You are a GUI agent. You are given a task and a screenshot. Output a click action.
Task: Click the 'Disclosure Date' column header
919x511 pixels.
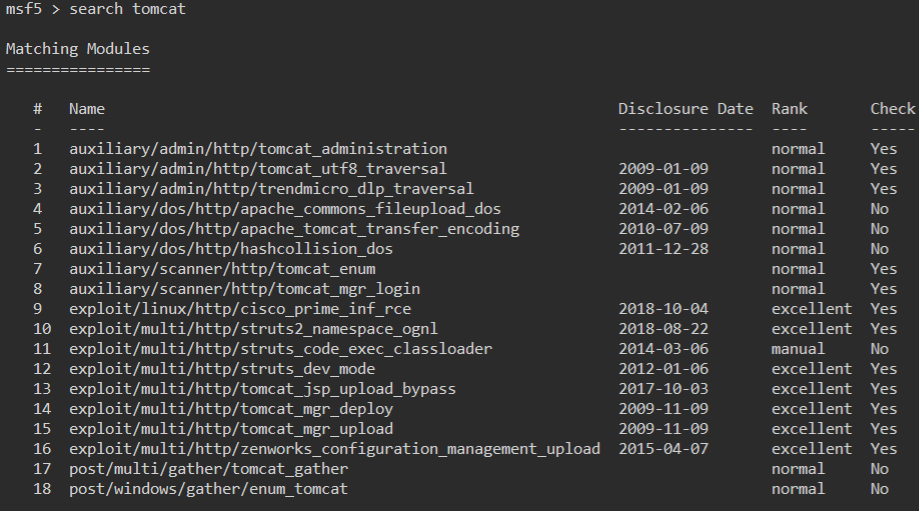685,109
